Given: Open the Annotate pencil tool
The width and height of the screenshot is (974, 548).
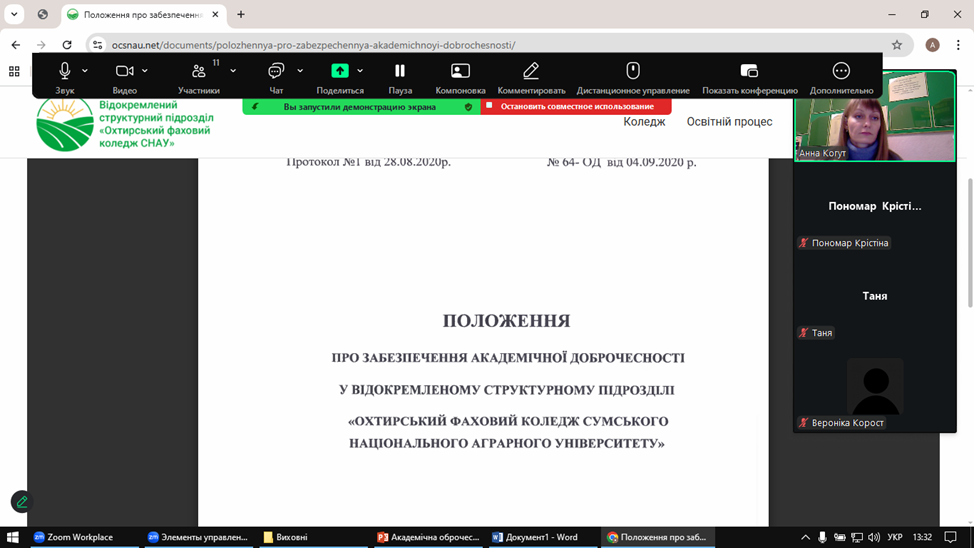Looking at the screenshot, I should 531,76.
